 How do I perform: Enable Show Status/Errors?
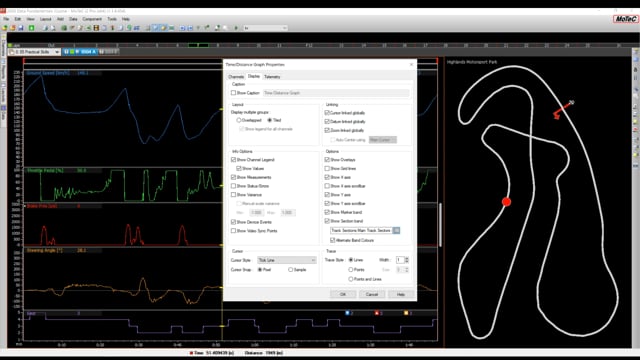pos(233,186)
